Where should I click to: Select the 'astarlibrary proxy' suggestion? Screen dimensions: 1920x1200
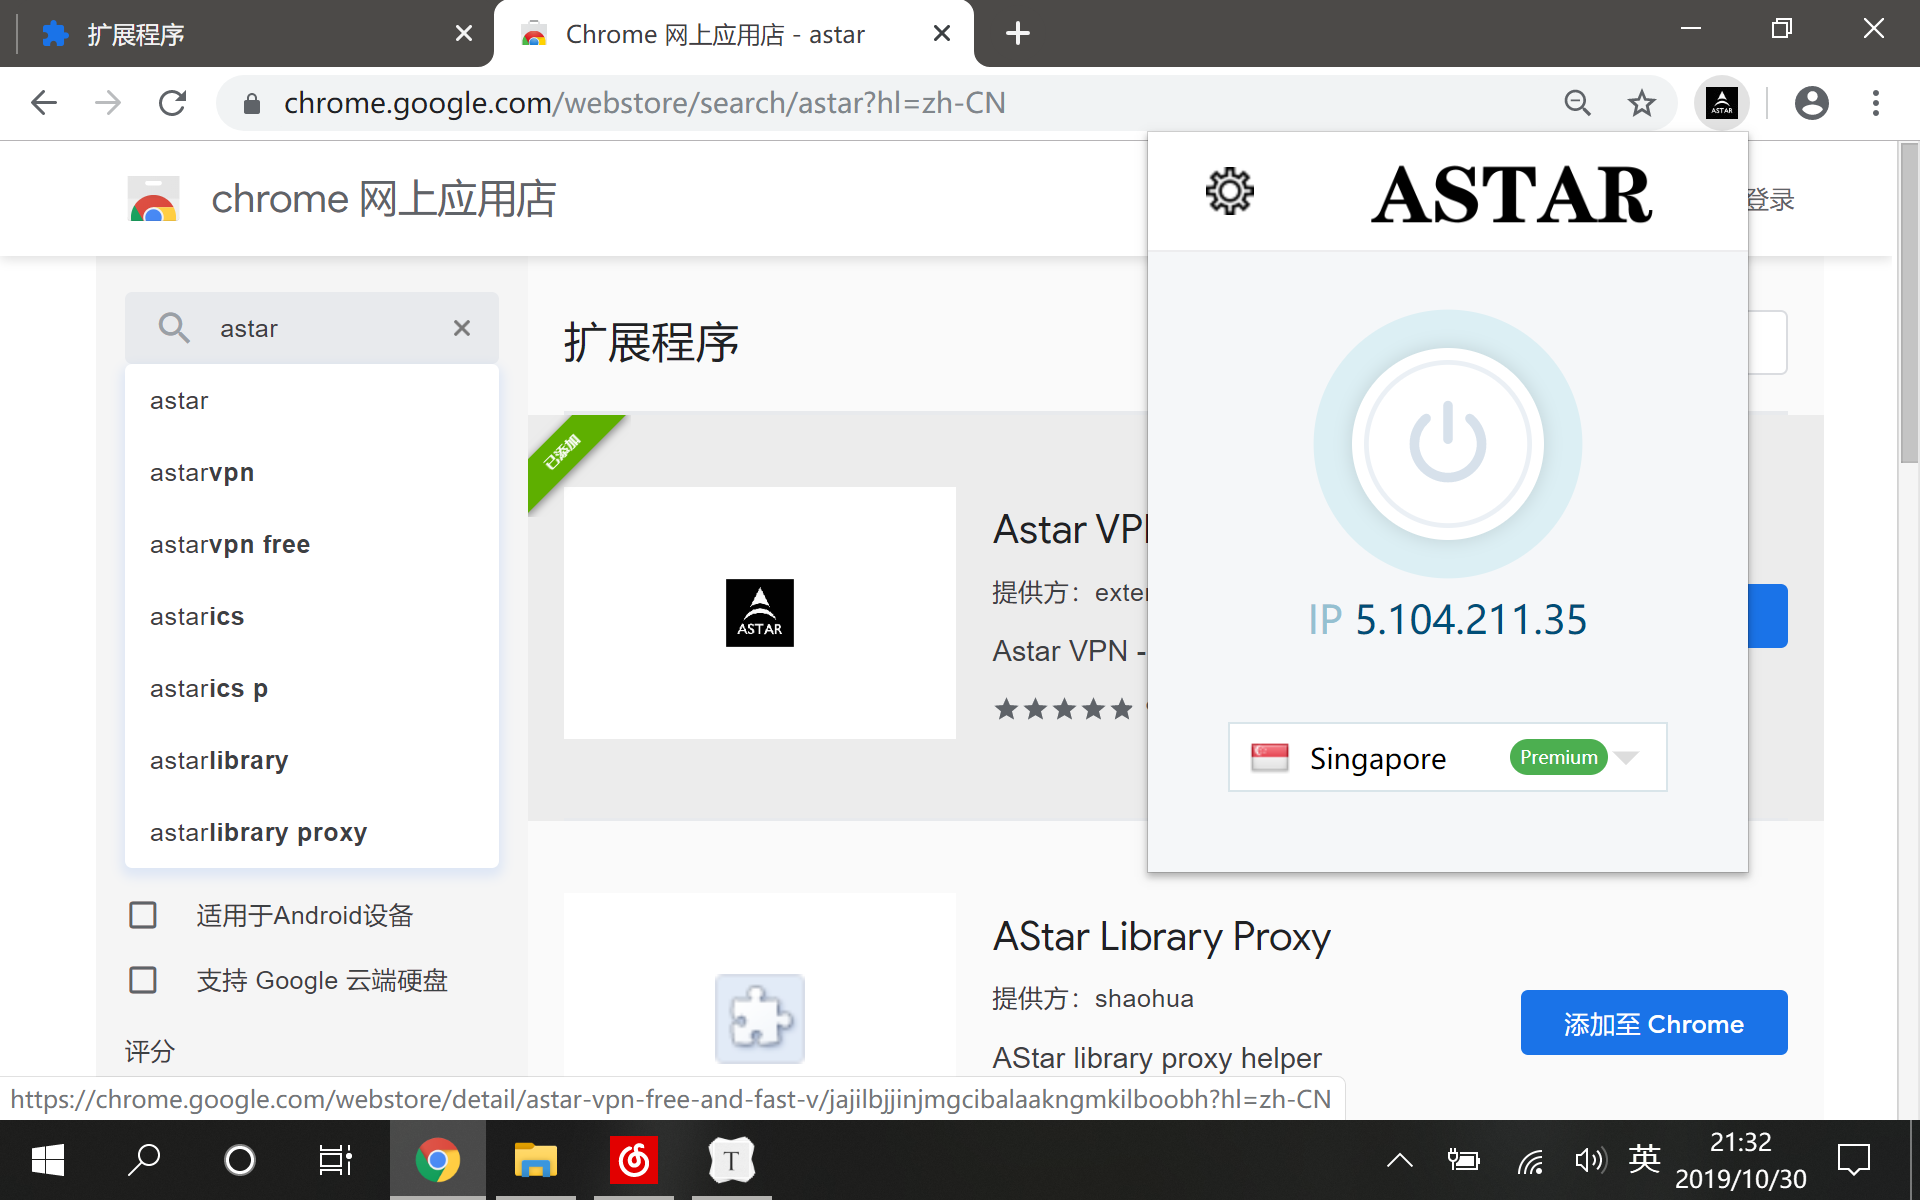[311, 833]
